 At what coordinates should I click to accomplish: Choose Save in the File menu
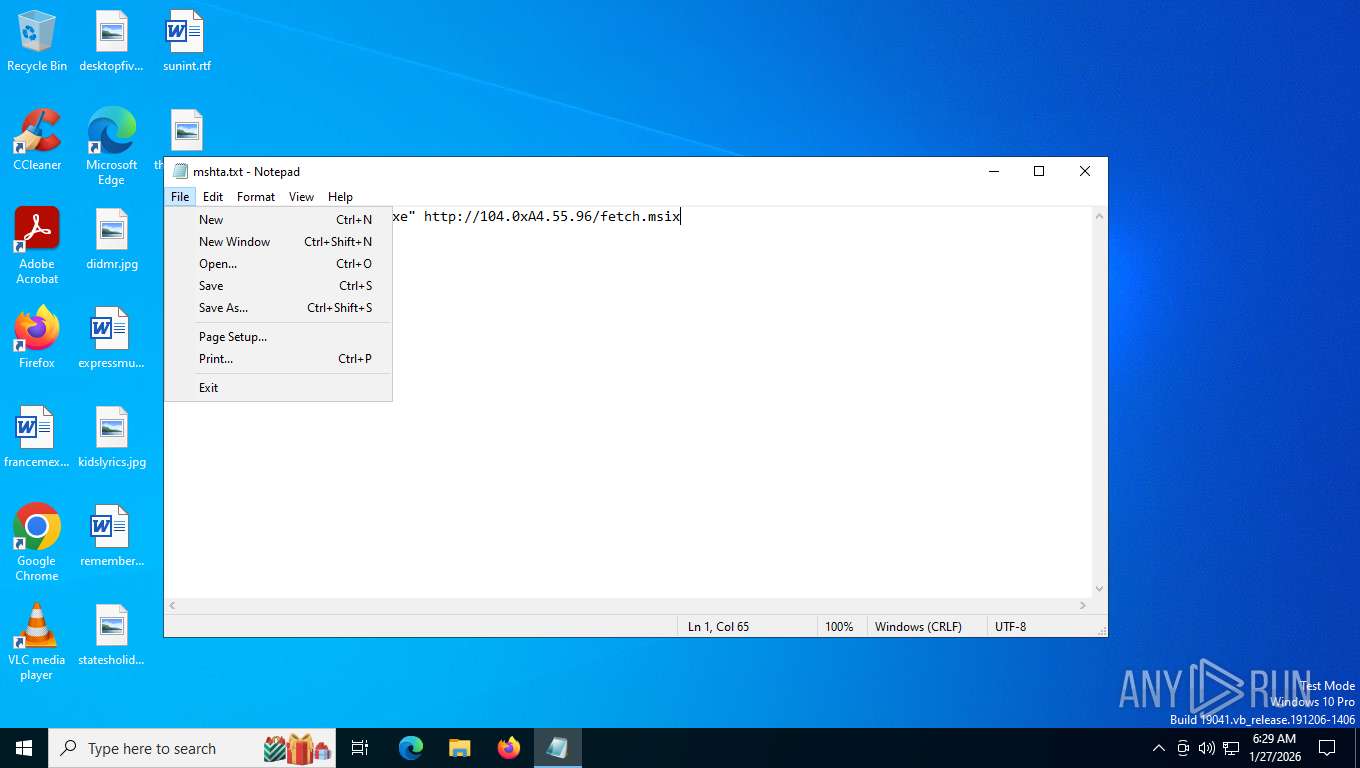click(x=279, y=286)
